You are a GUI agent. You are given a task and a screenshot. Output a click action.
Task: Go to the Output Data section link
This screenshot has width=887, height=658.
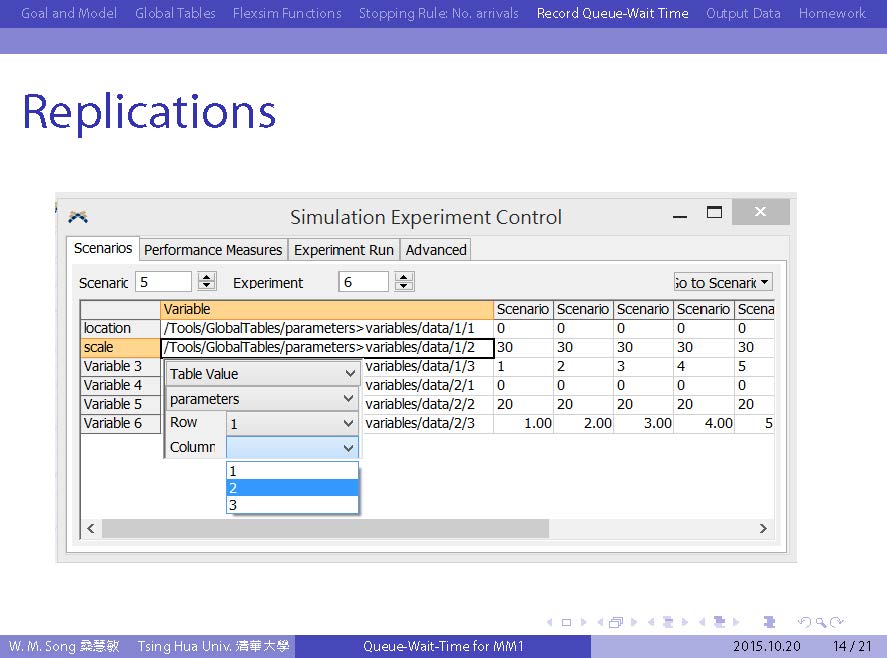tap(743, 13)
